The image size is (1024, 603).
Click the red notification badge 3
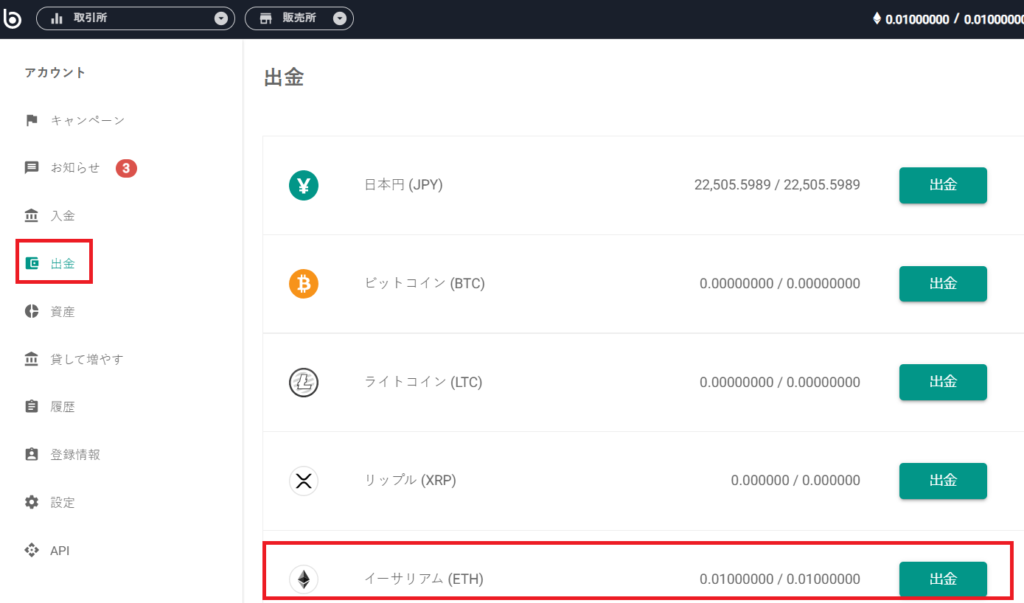click(x=126, y=169)
